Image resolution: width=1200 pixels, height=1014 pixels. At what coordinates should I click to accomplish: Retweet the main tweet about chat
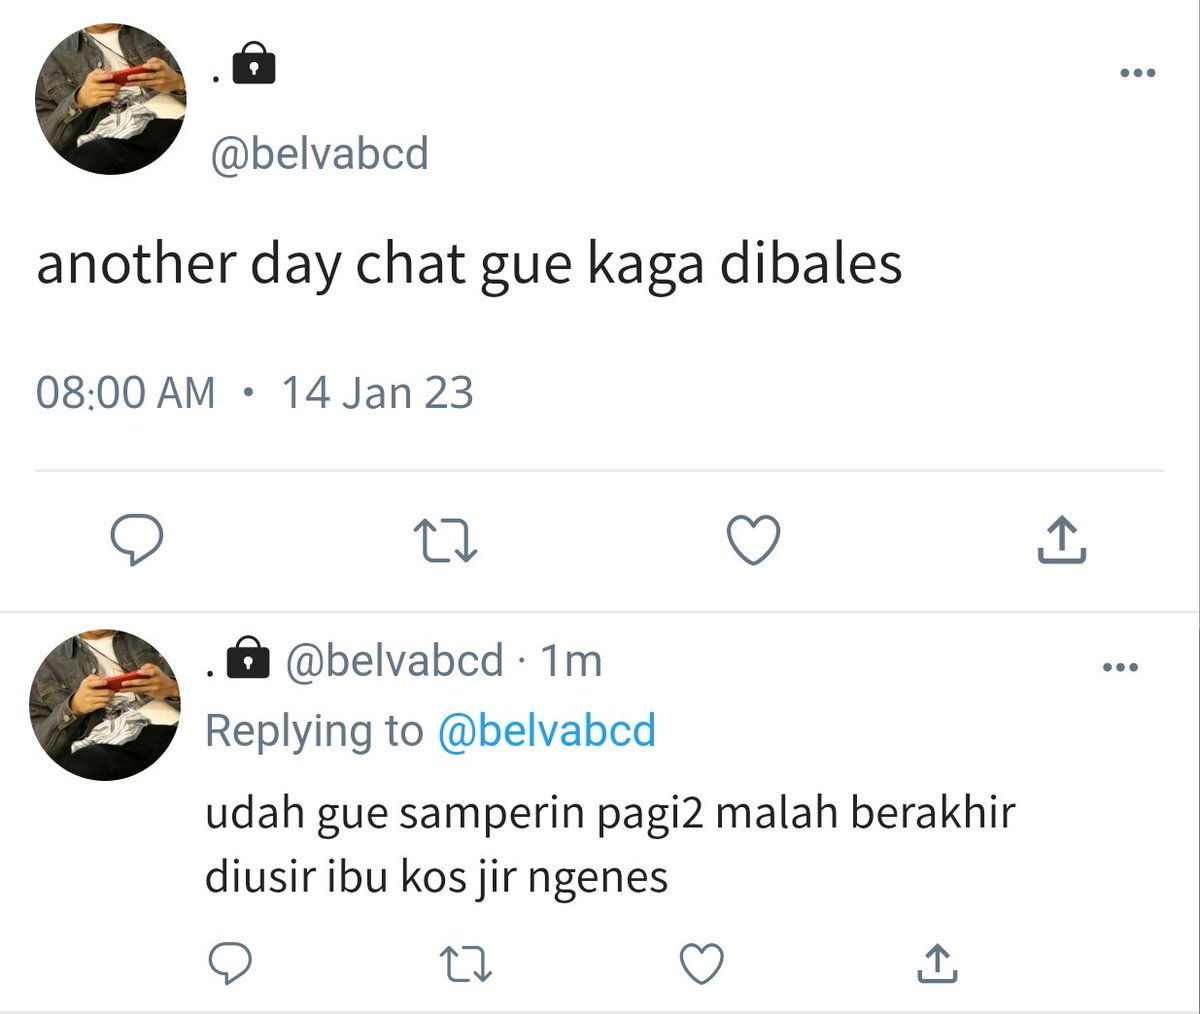[445, 541]
